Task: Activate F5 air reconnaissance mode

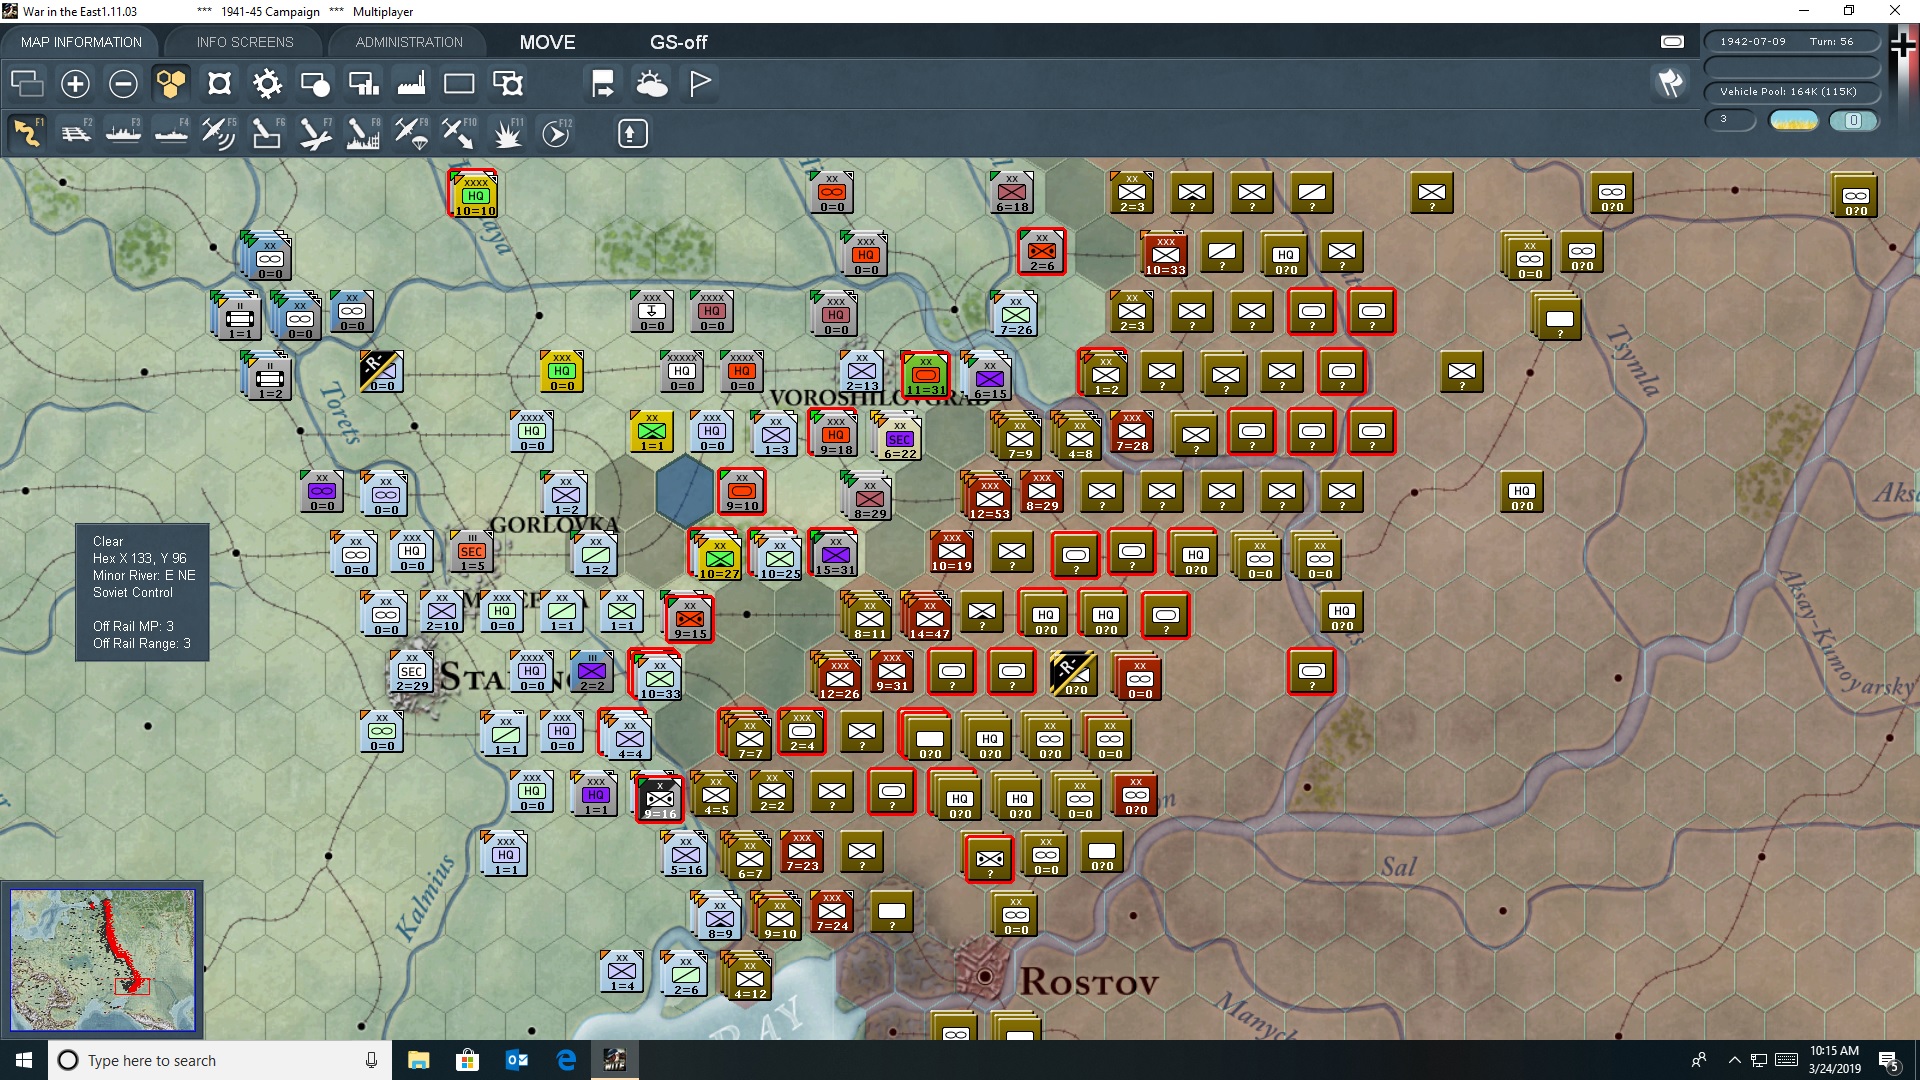Action: click(219, 132)
